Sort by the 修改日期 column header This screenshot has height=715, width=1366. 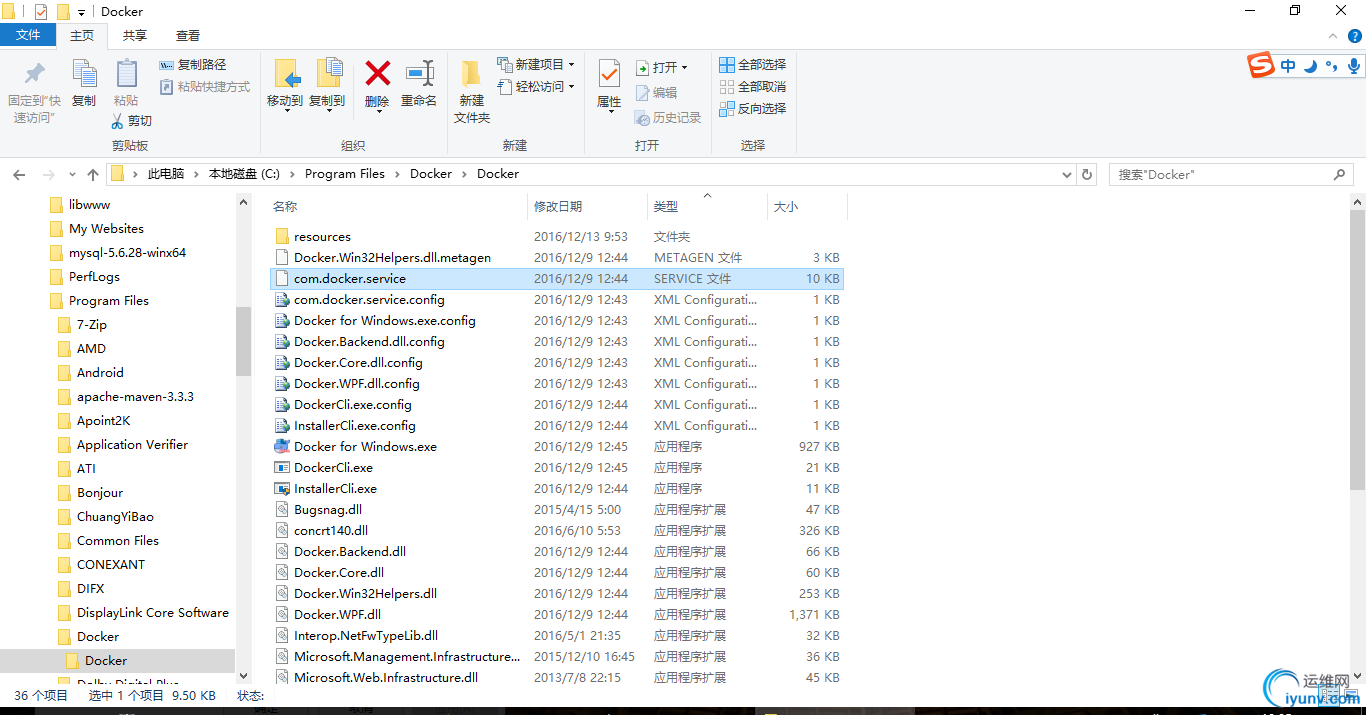[x=558, y=207]
